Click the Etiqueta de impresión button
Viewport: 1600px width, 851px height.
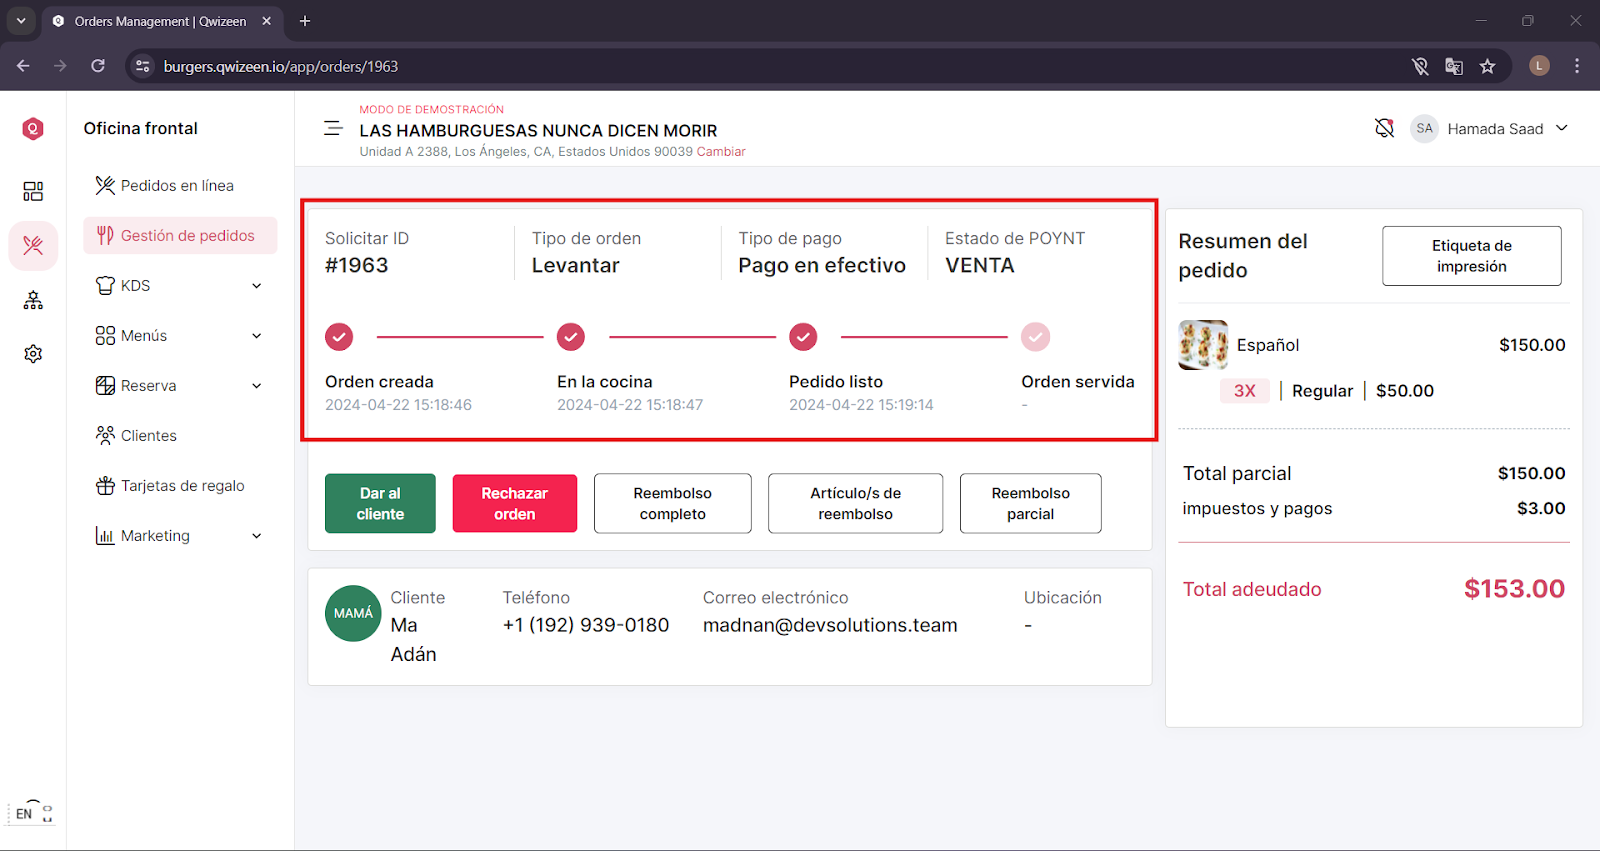(x=1472, y=256)
